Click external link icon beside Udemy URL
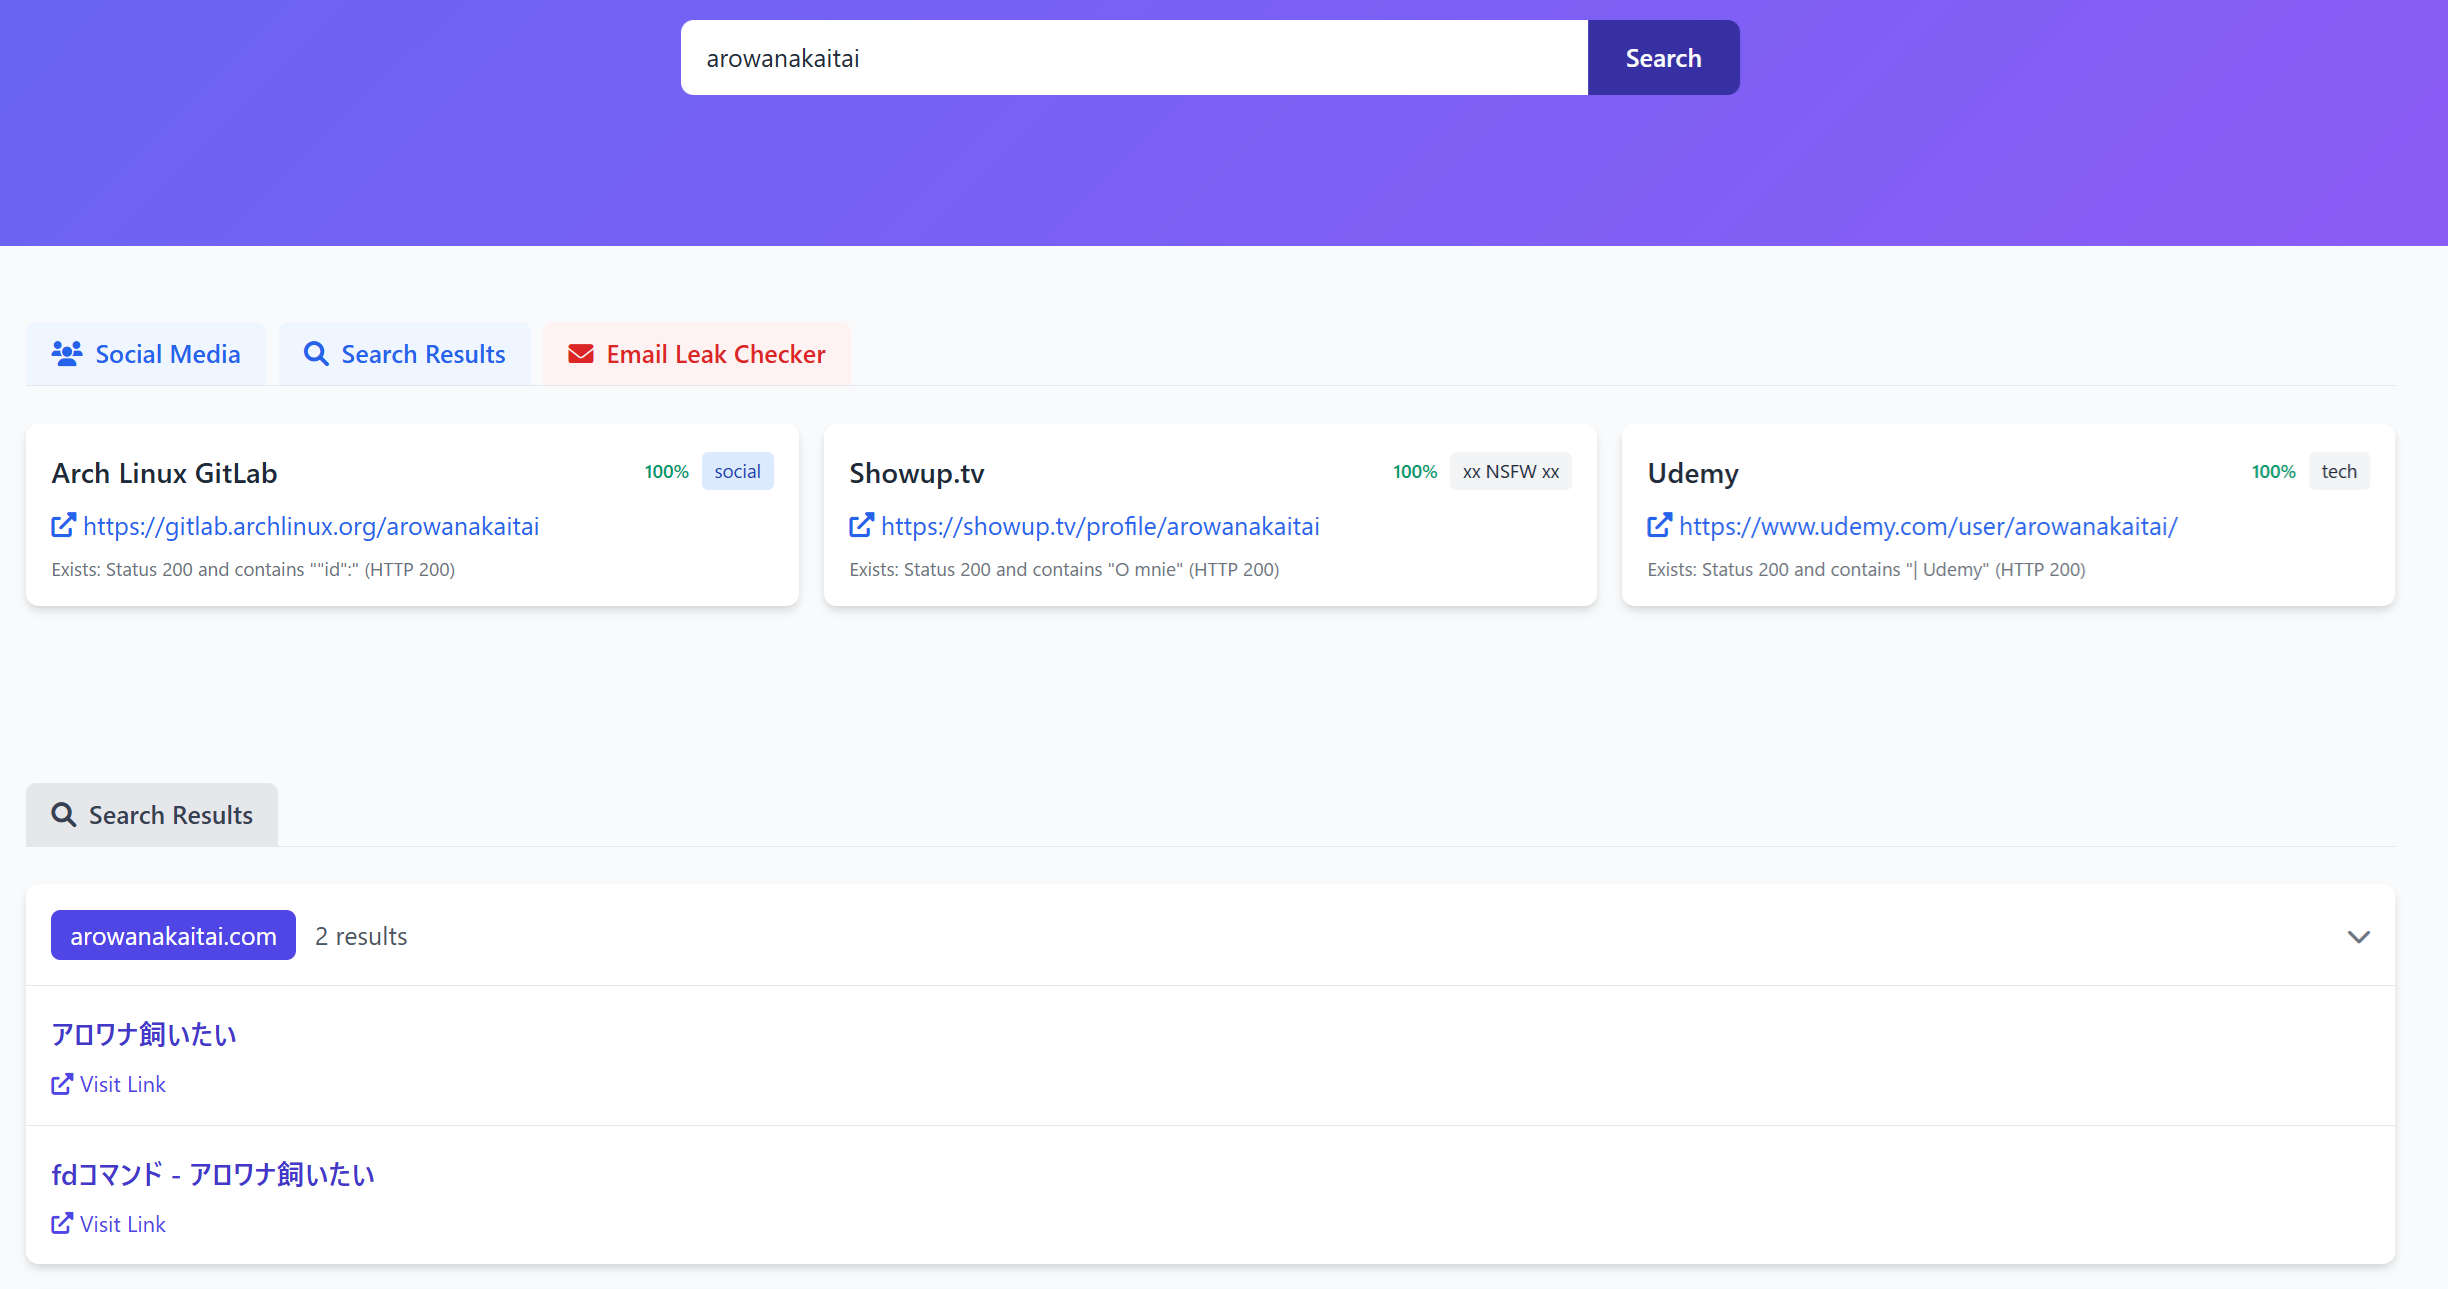This screenshot has height=1289, width=2448. (1659, 525)
